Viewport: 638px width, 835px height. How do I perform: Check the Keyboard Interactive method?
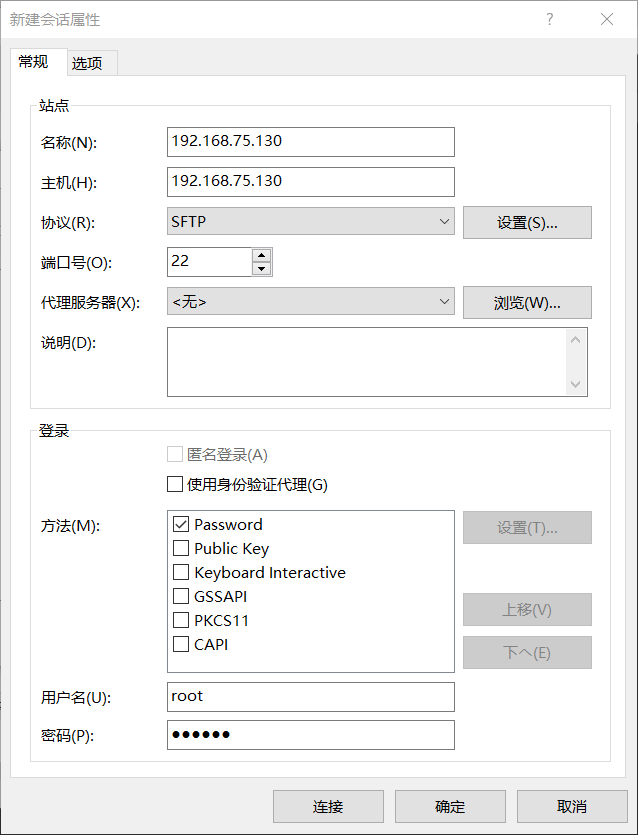pos(181,572)
